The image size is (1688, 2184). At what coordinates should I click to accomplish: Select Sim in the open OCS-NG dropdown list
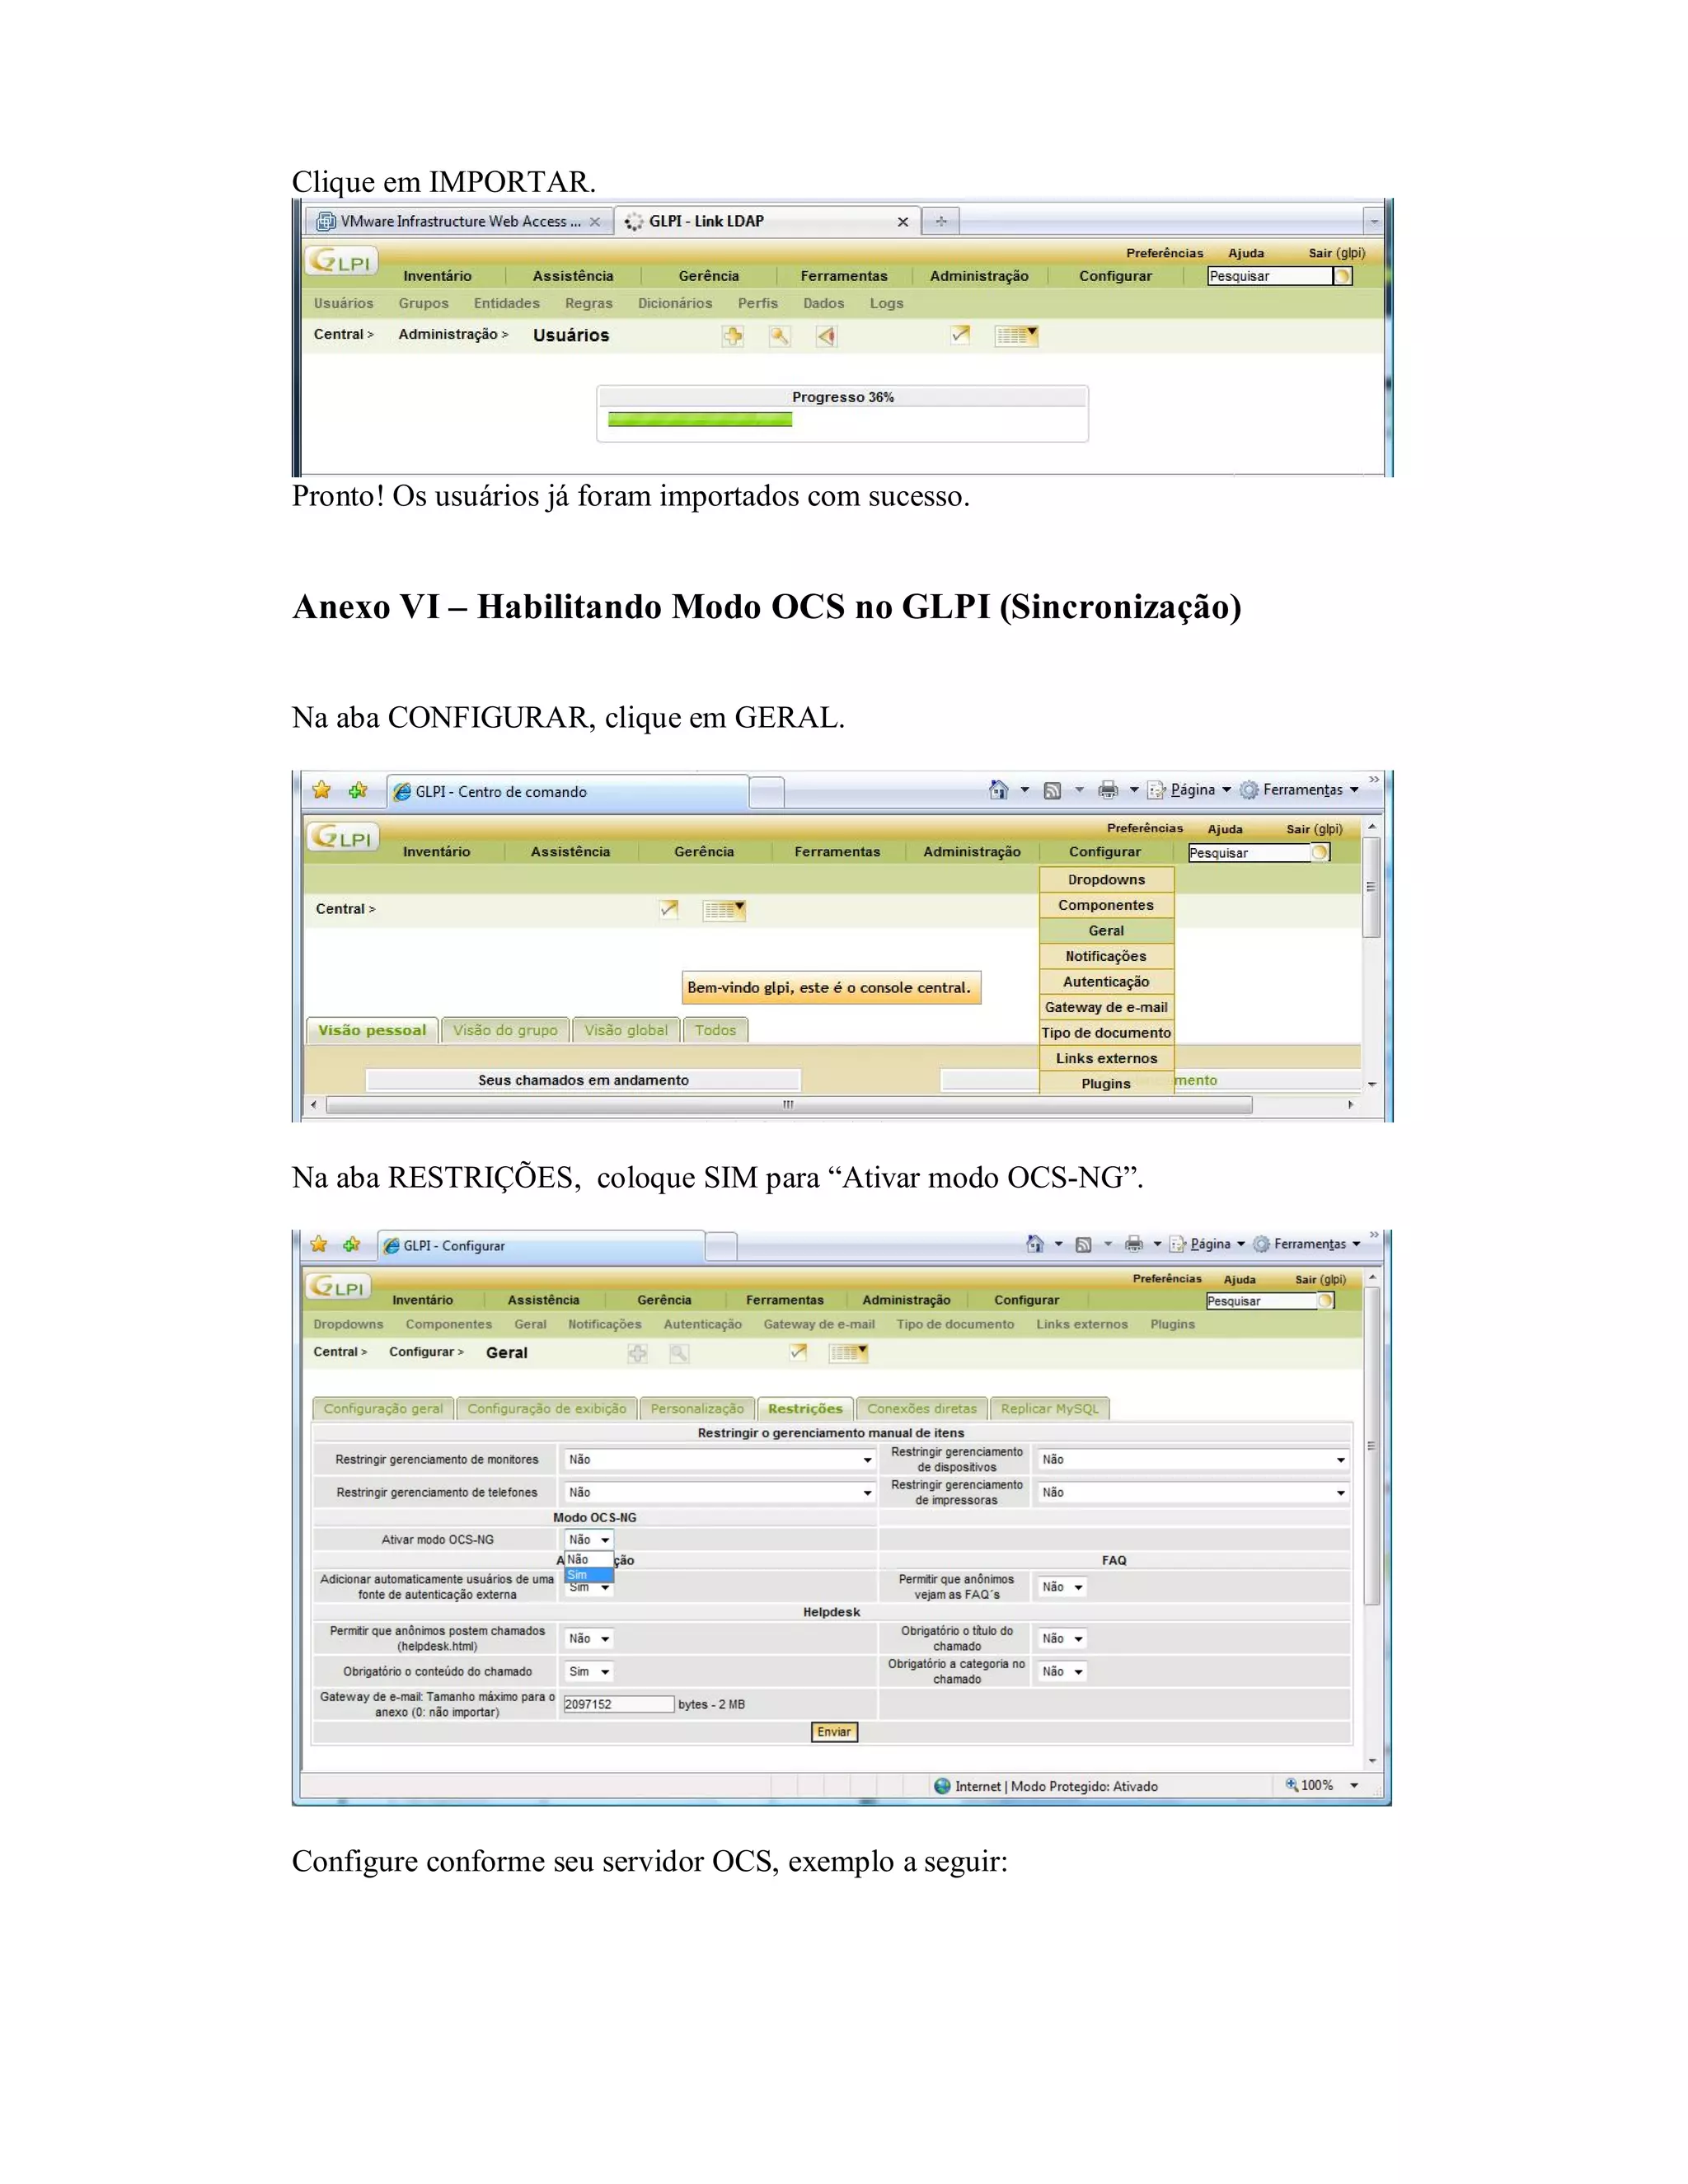click(589, 1575)
